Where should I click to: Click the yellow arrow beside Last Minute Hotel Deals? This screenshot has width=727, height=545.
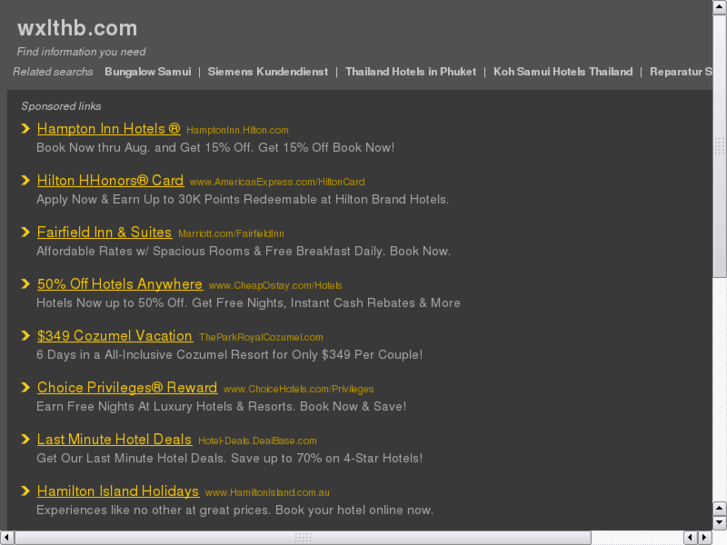[26, 439]
